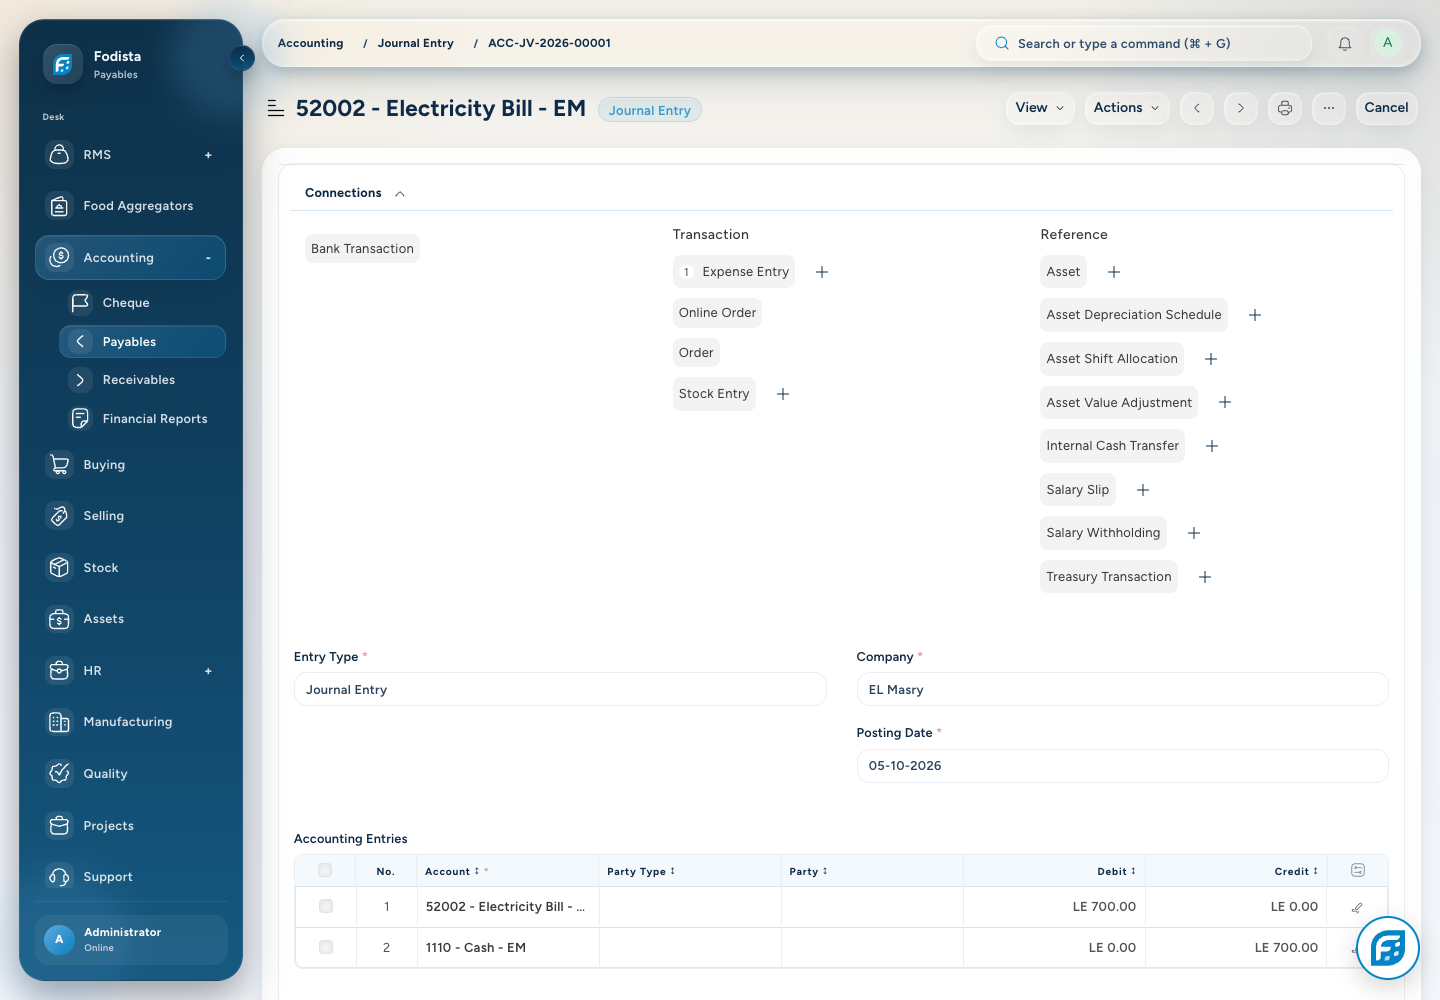The width and height of the screenshot is (1440, 1000).
Task: Expand the RMS sidebar section
Action: point(208,155)
